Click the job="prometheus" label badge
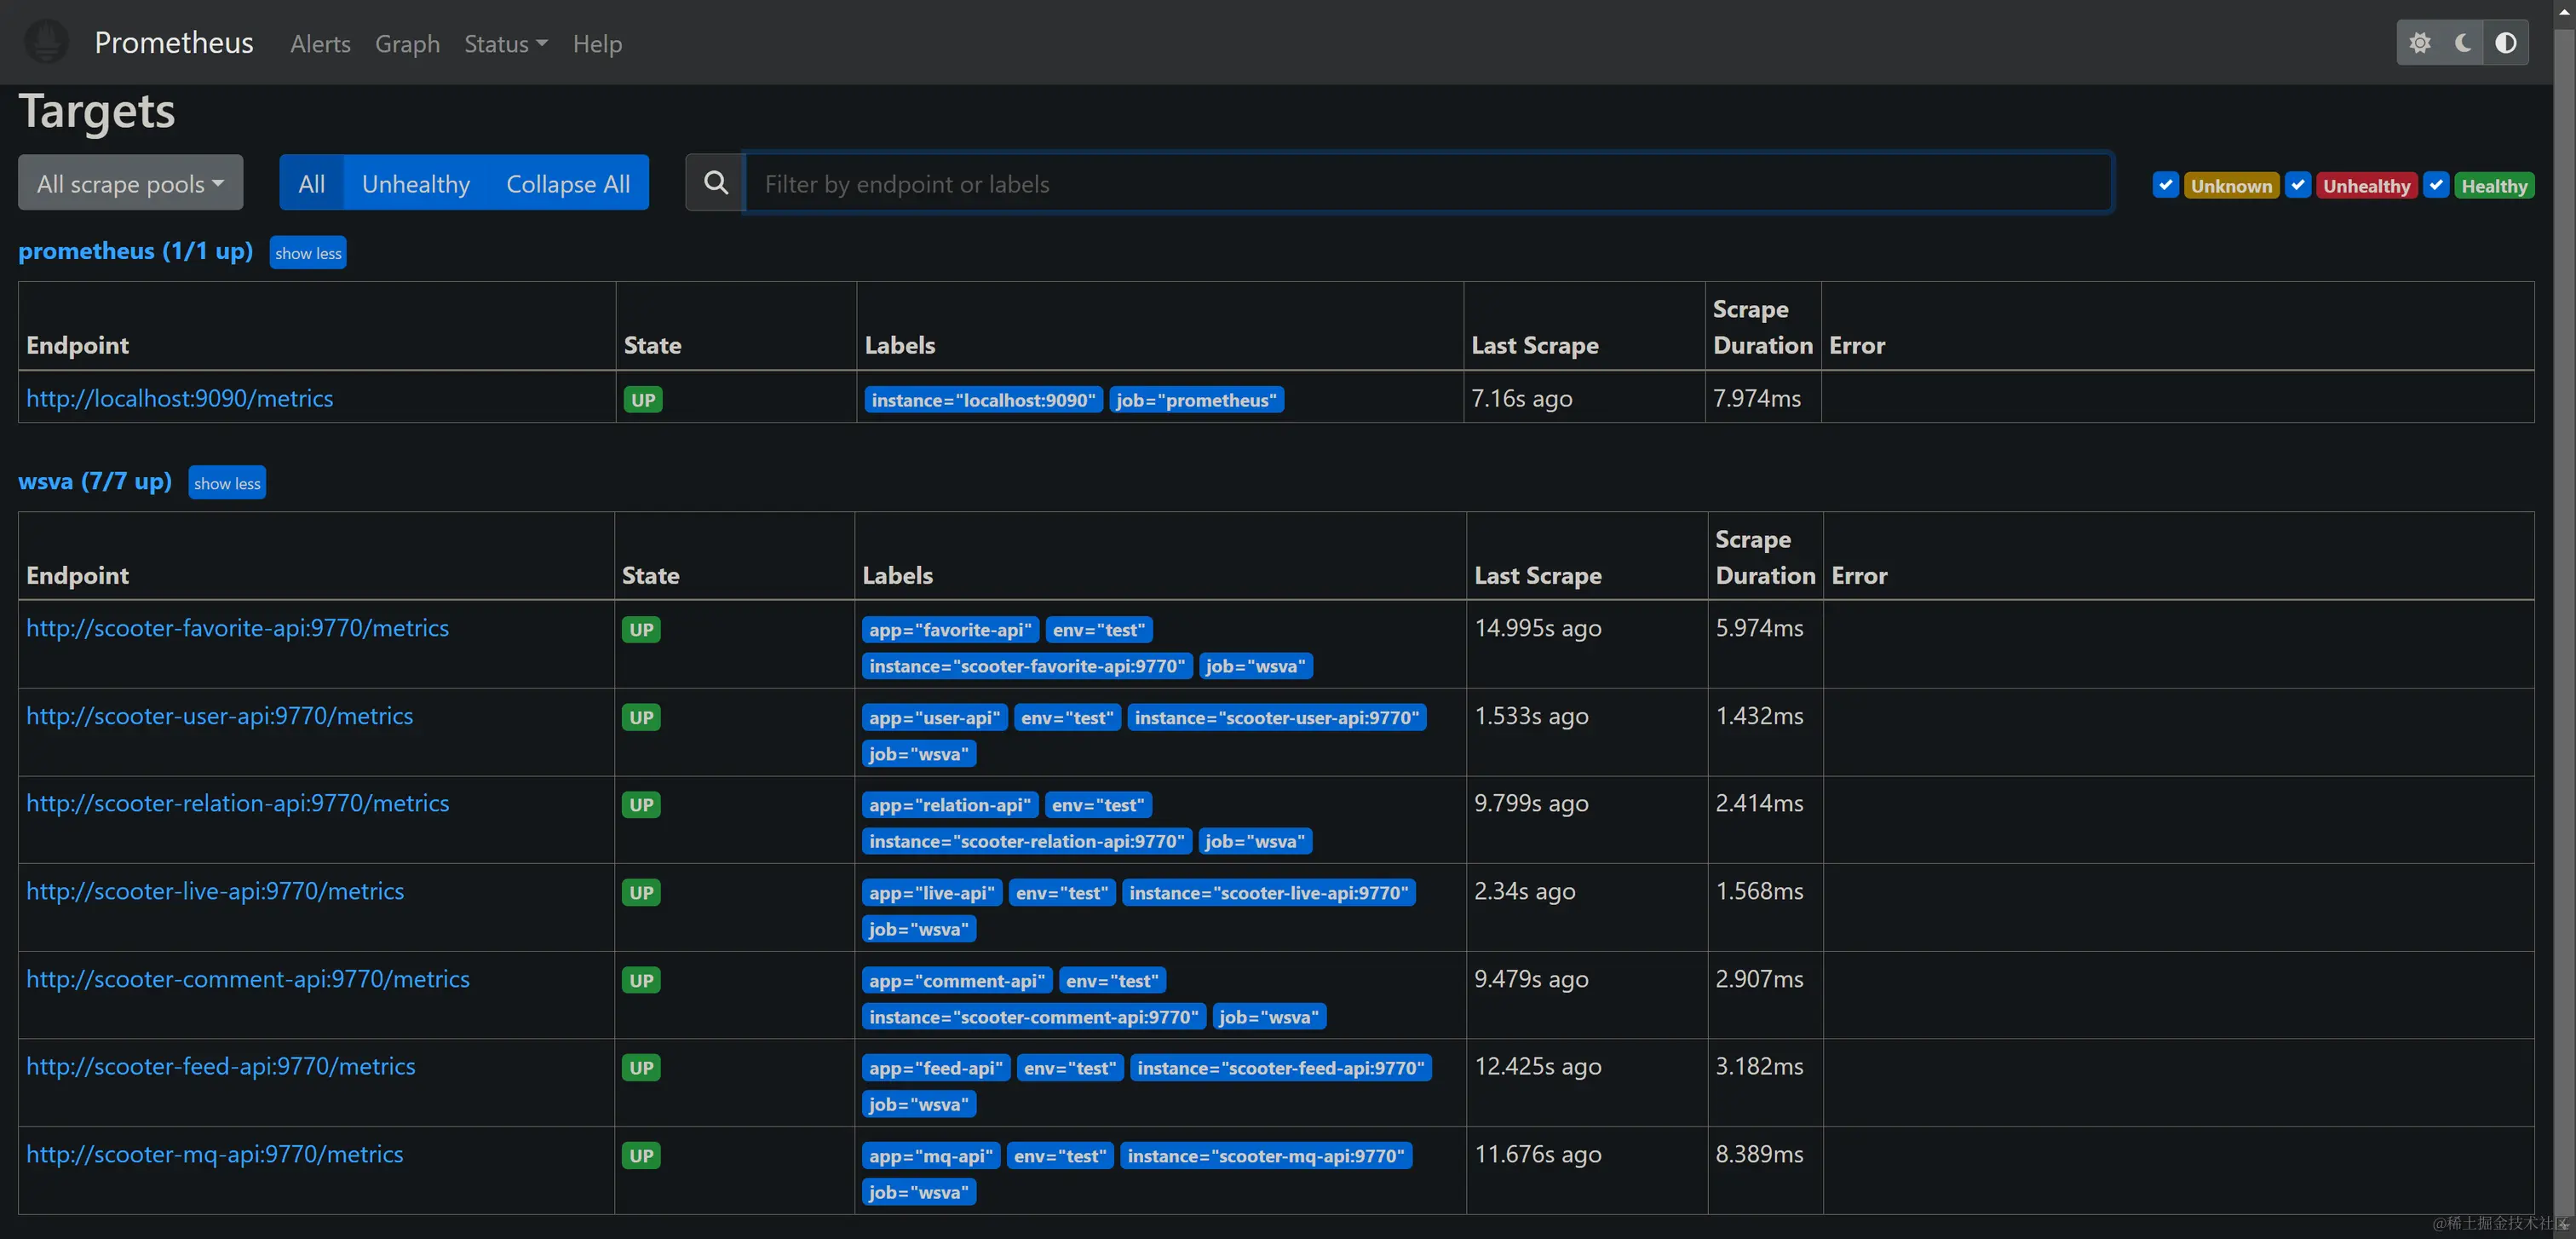Screen dimensions: 2576x1239 pos(1195,400)
